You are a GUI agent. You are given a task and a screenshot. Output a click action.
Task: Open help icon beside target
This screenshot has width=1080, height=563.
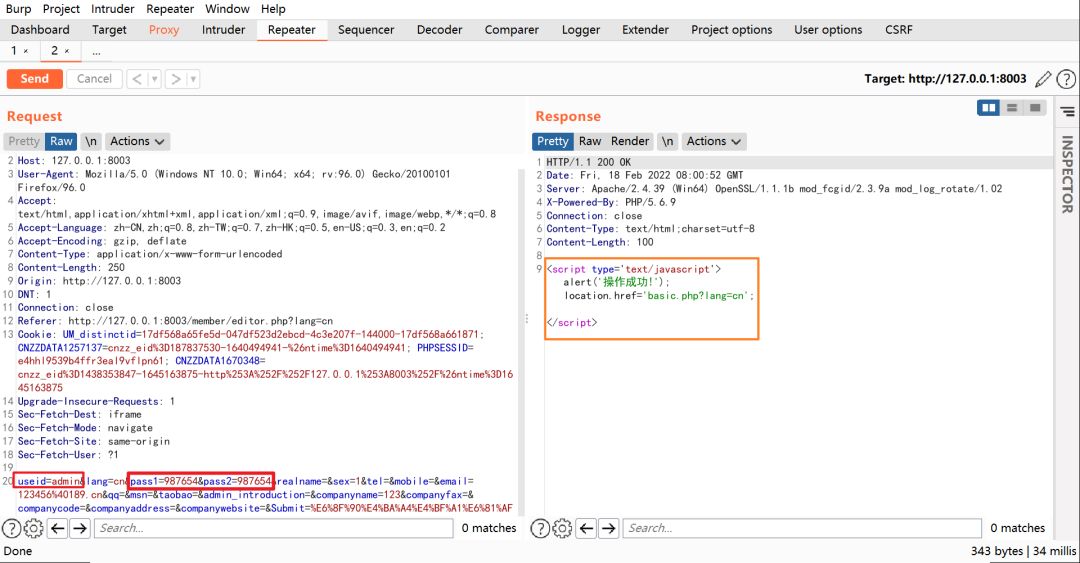point(1066,79)
